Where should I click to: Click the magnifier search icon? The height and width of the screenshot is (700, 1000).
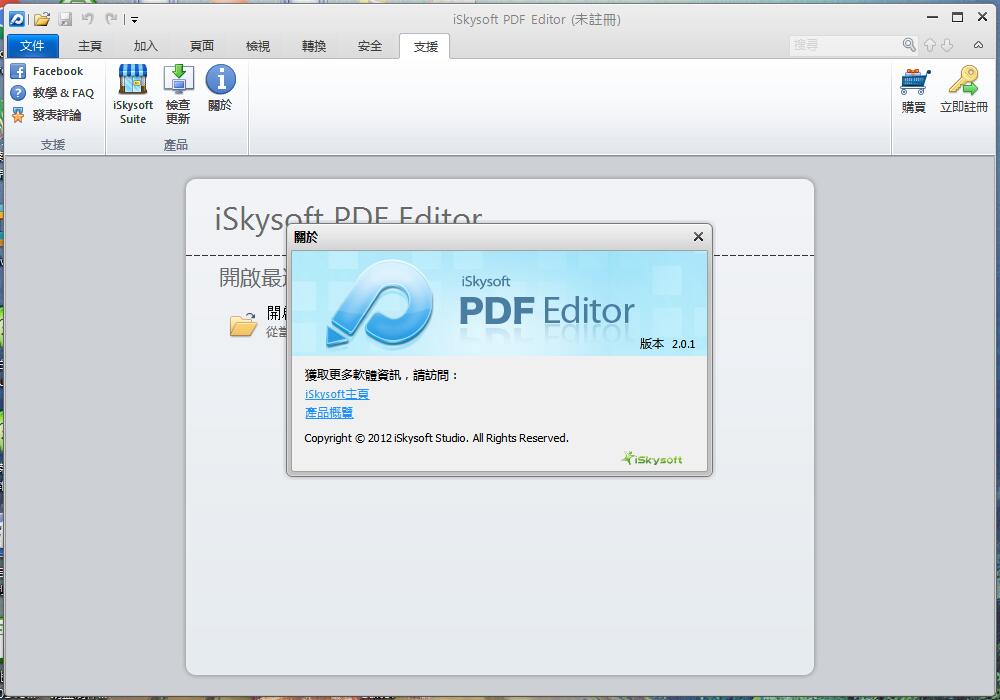(x=909, y=45)
